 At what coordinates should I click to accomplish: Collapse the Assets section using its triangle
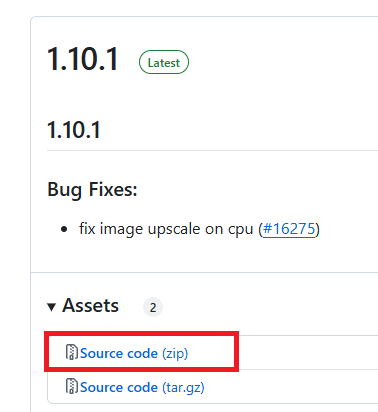(x=51, y=307)
